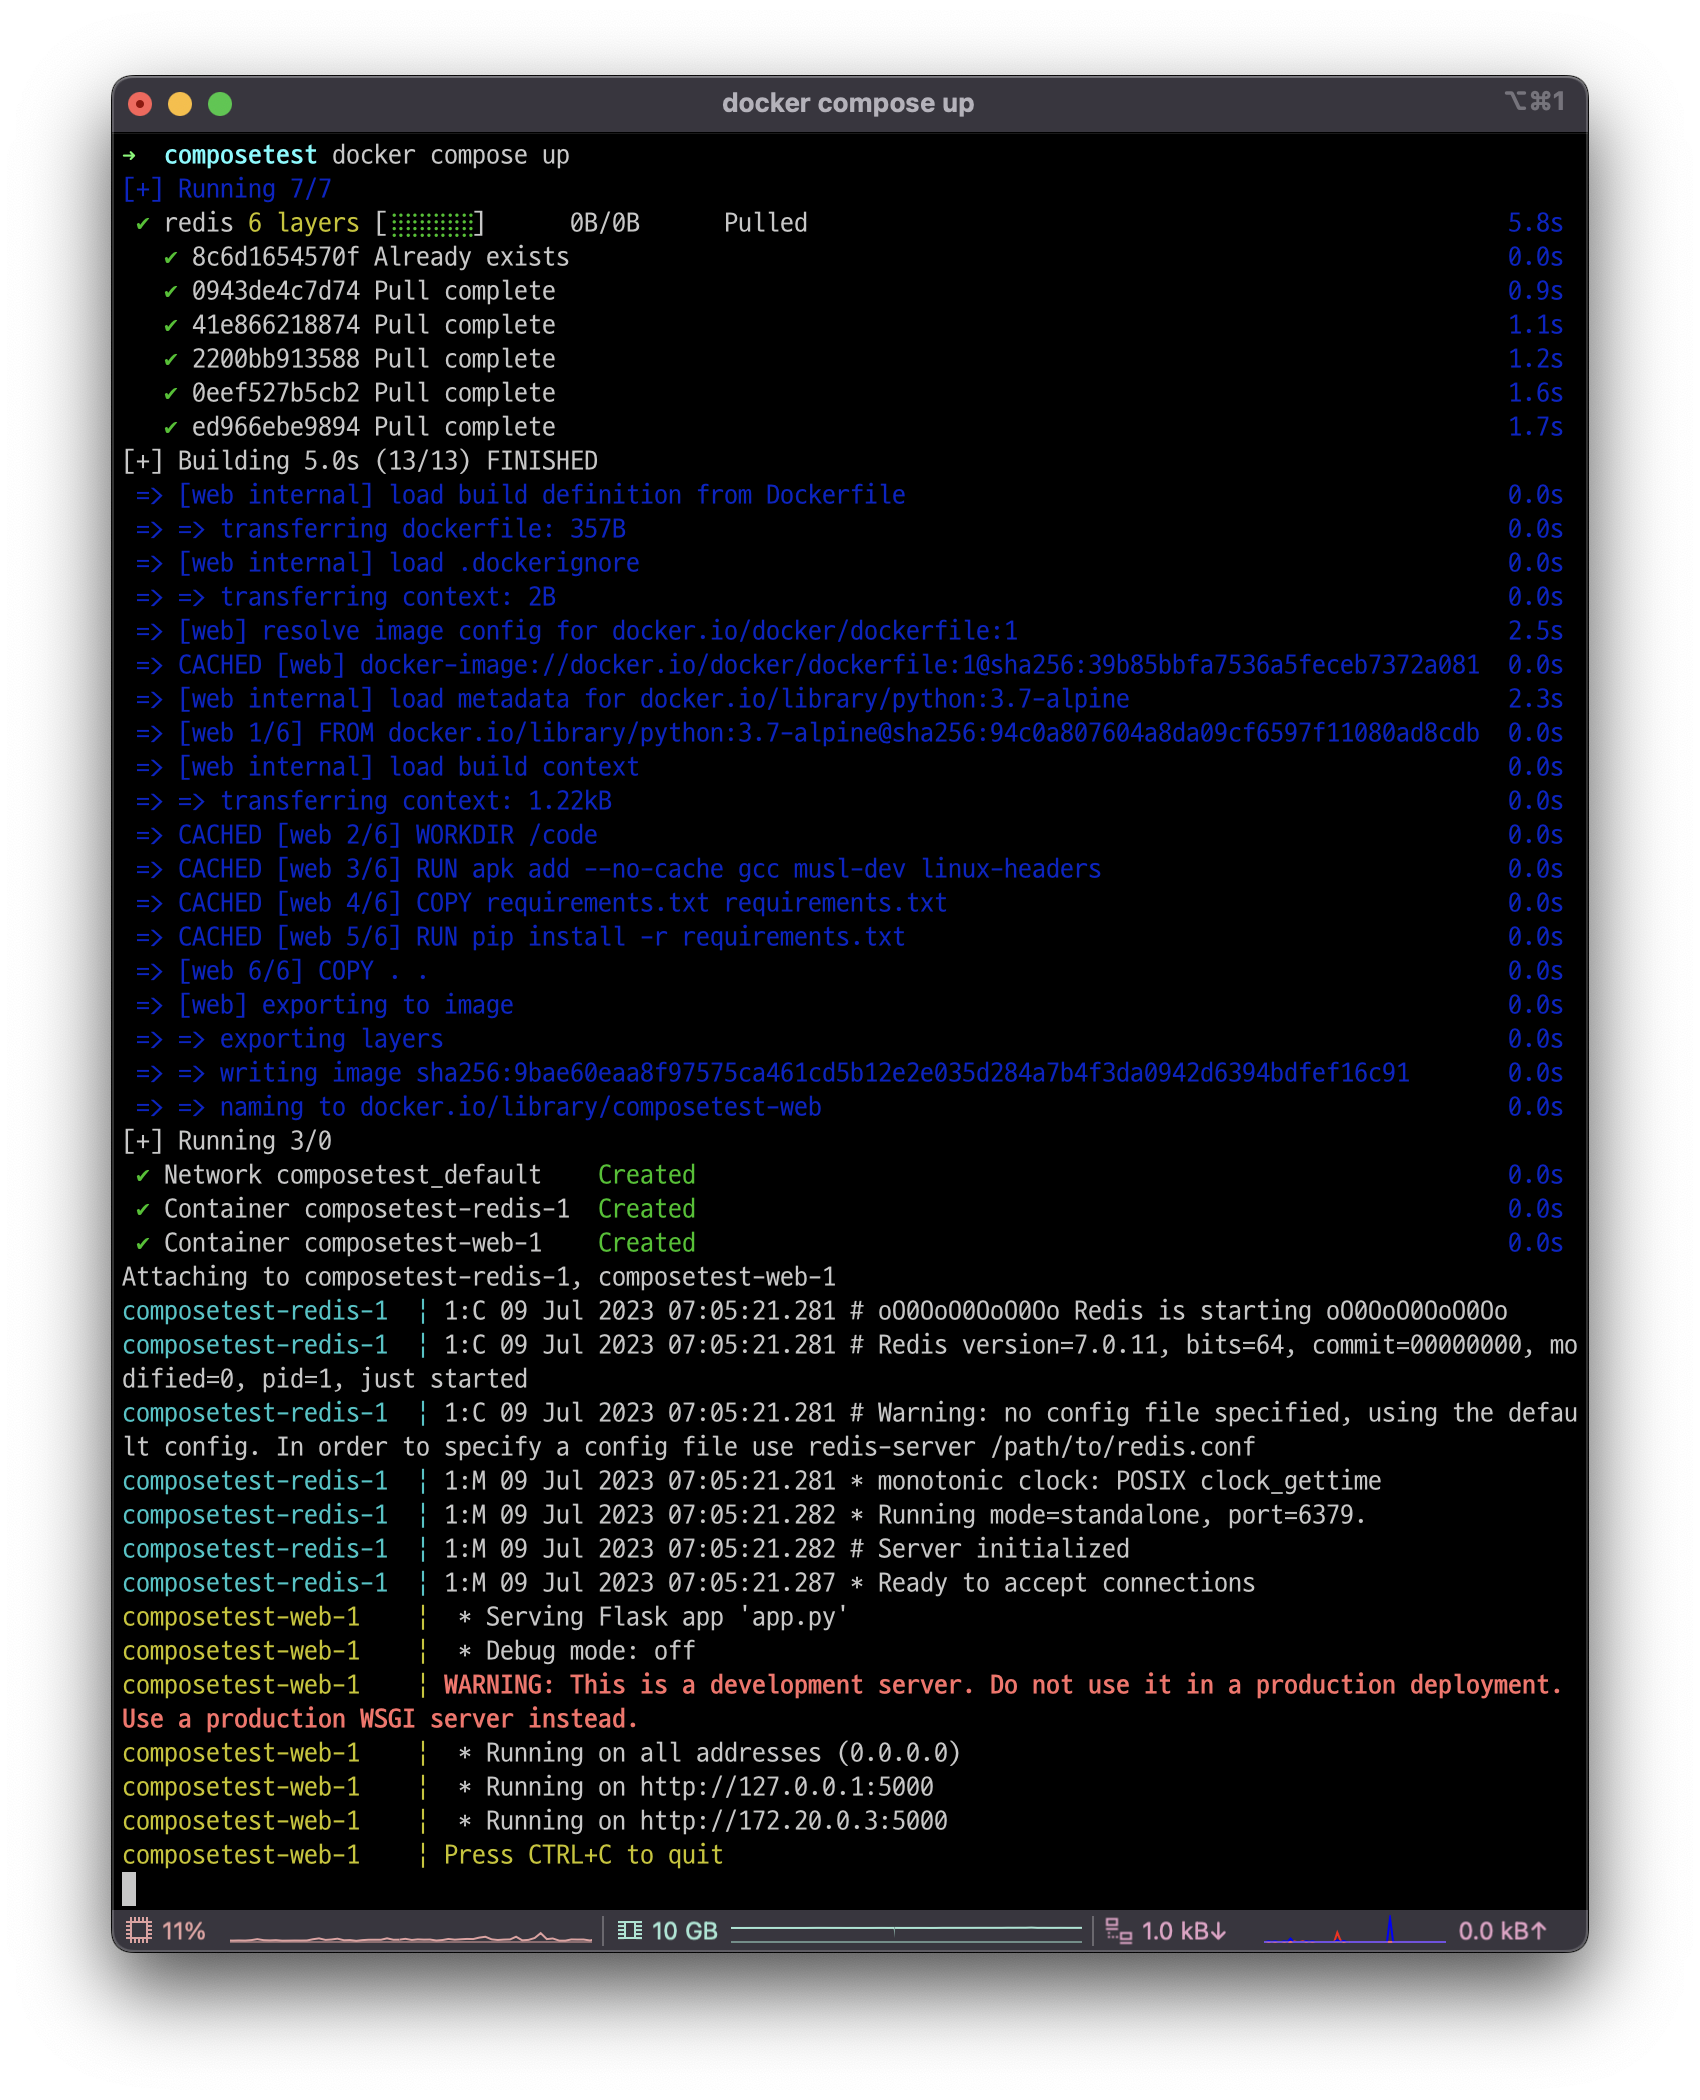Click checkmark beside 'Container composetest-web-1'
The width and height of the screenshot is (1700, 2100).
143,1243
